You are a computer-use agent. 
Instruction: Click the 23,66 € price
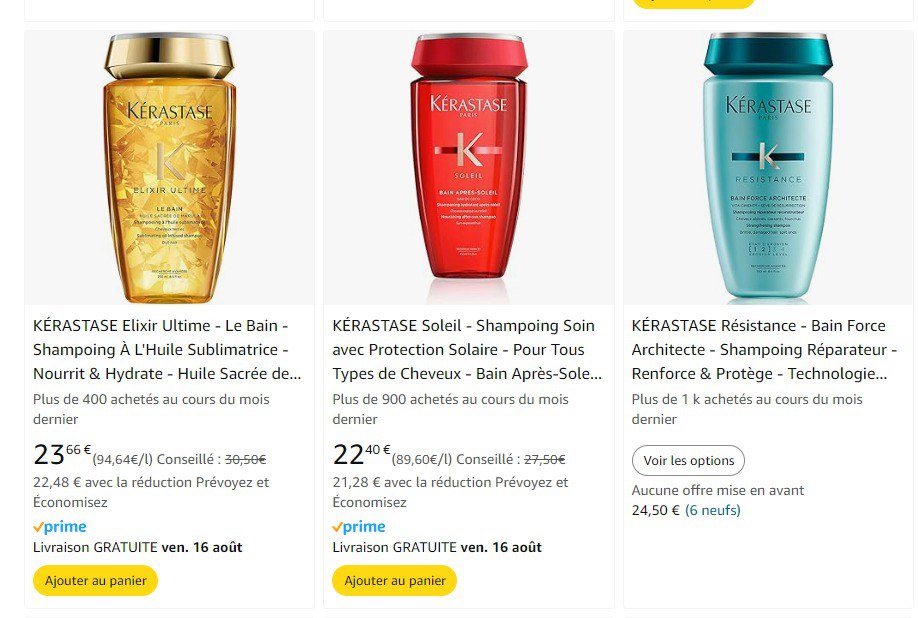point(62,455)
